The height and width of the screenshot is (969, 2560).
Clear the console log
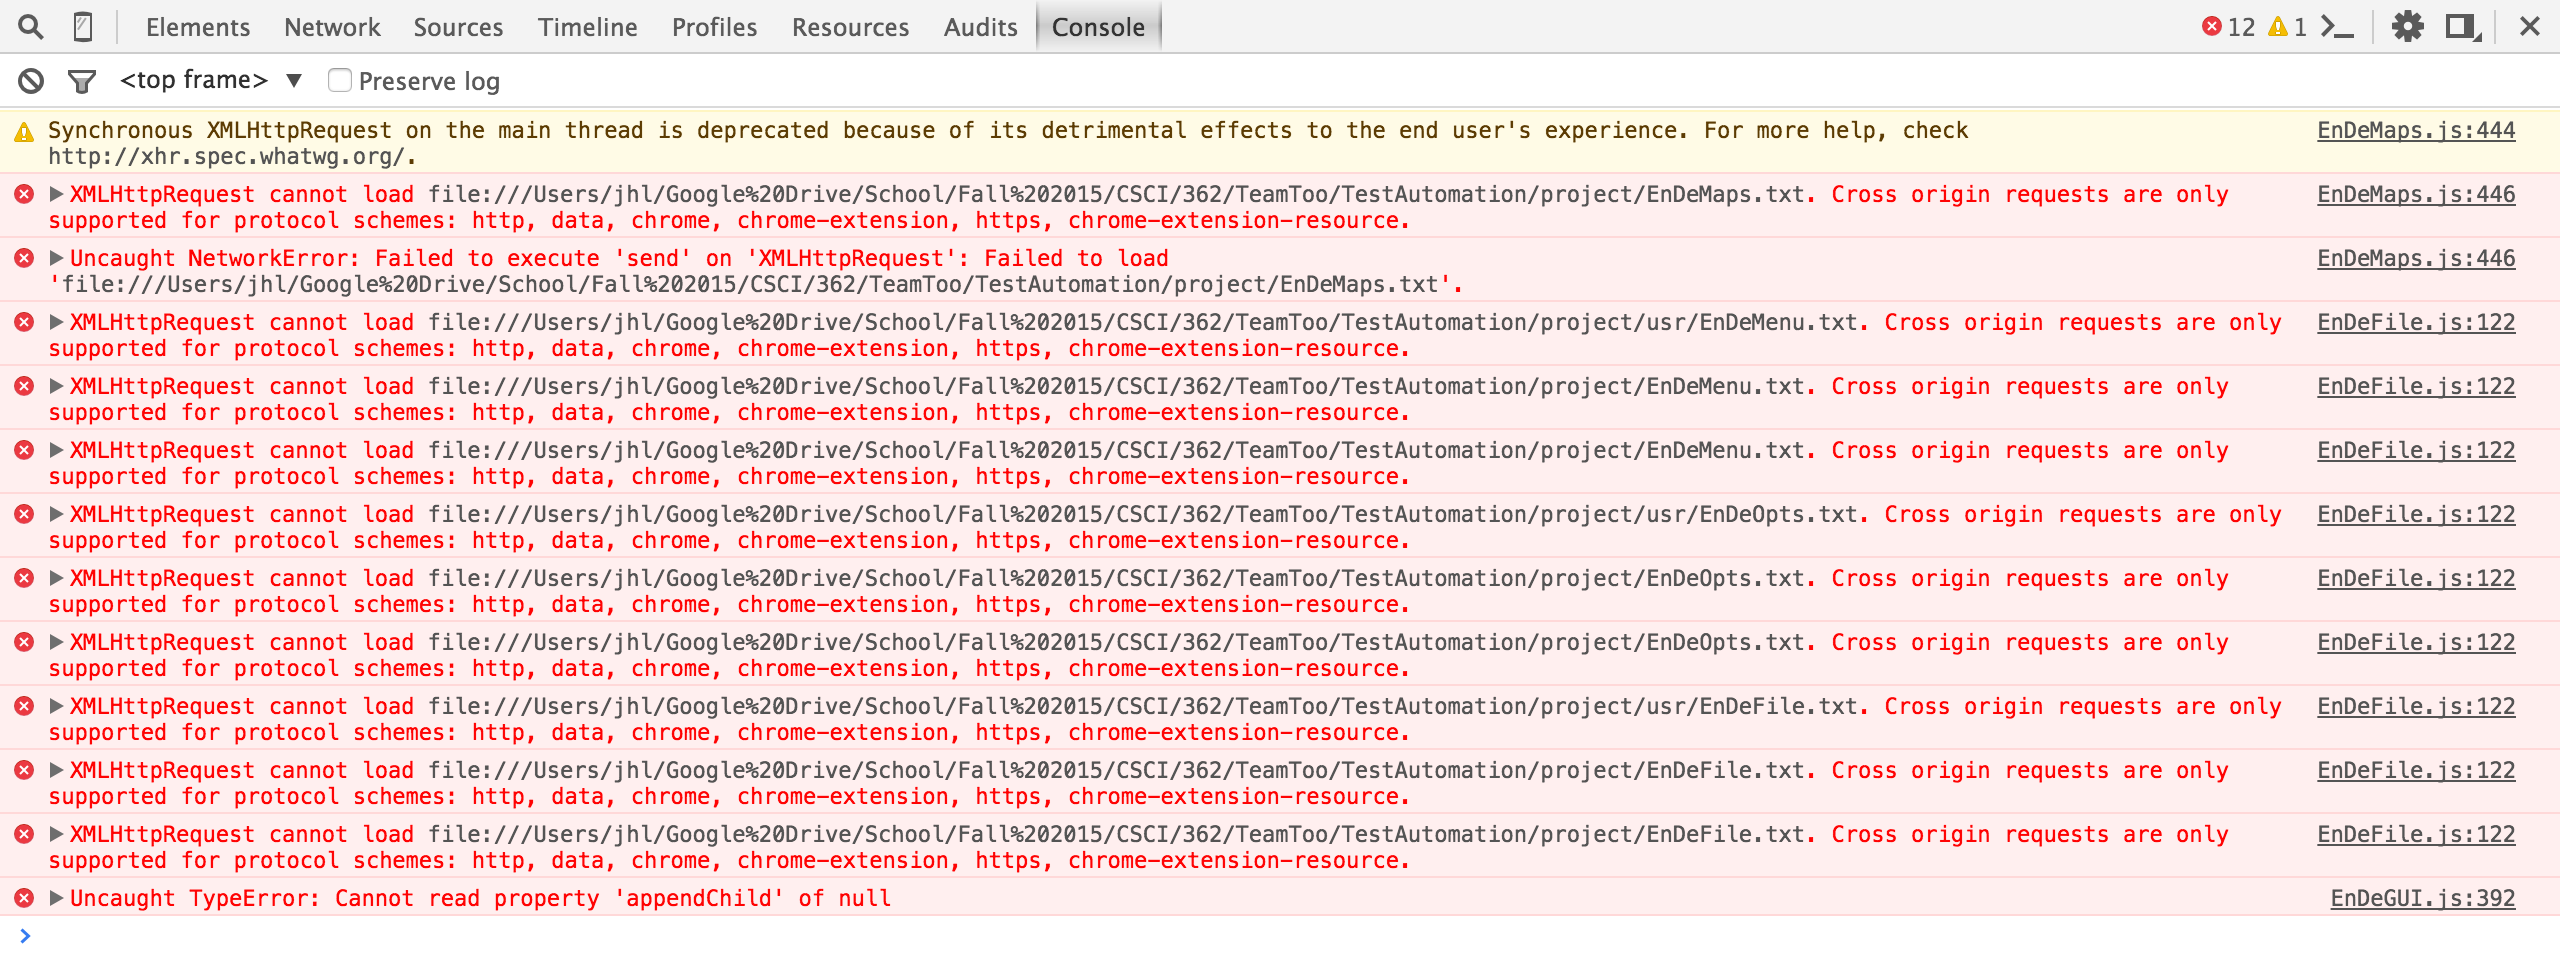(30, 79)
